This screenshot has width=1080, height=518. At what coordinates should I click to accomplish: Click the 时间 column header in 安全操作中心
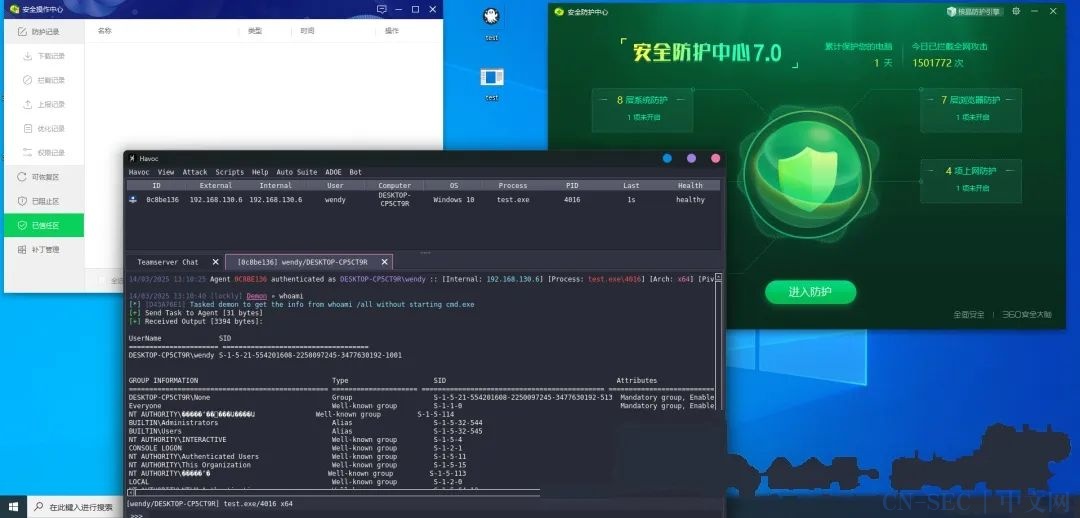click(x=307, y=31)
